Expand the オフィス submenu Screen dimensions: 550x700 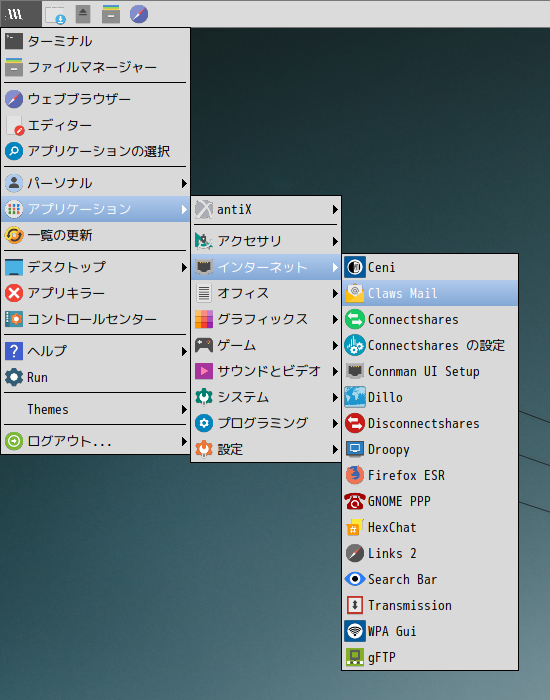(266, 293)
